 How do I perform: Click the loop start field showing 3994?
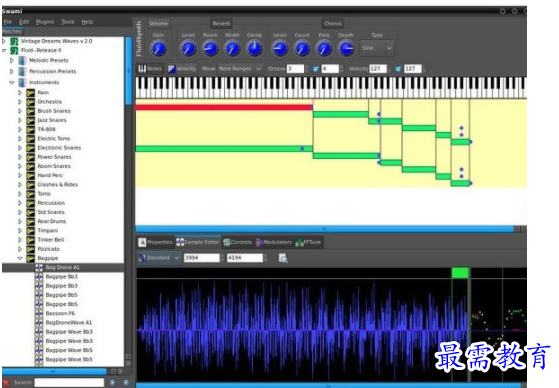point(202,258)
